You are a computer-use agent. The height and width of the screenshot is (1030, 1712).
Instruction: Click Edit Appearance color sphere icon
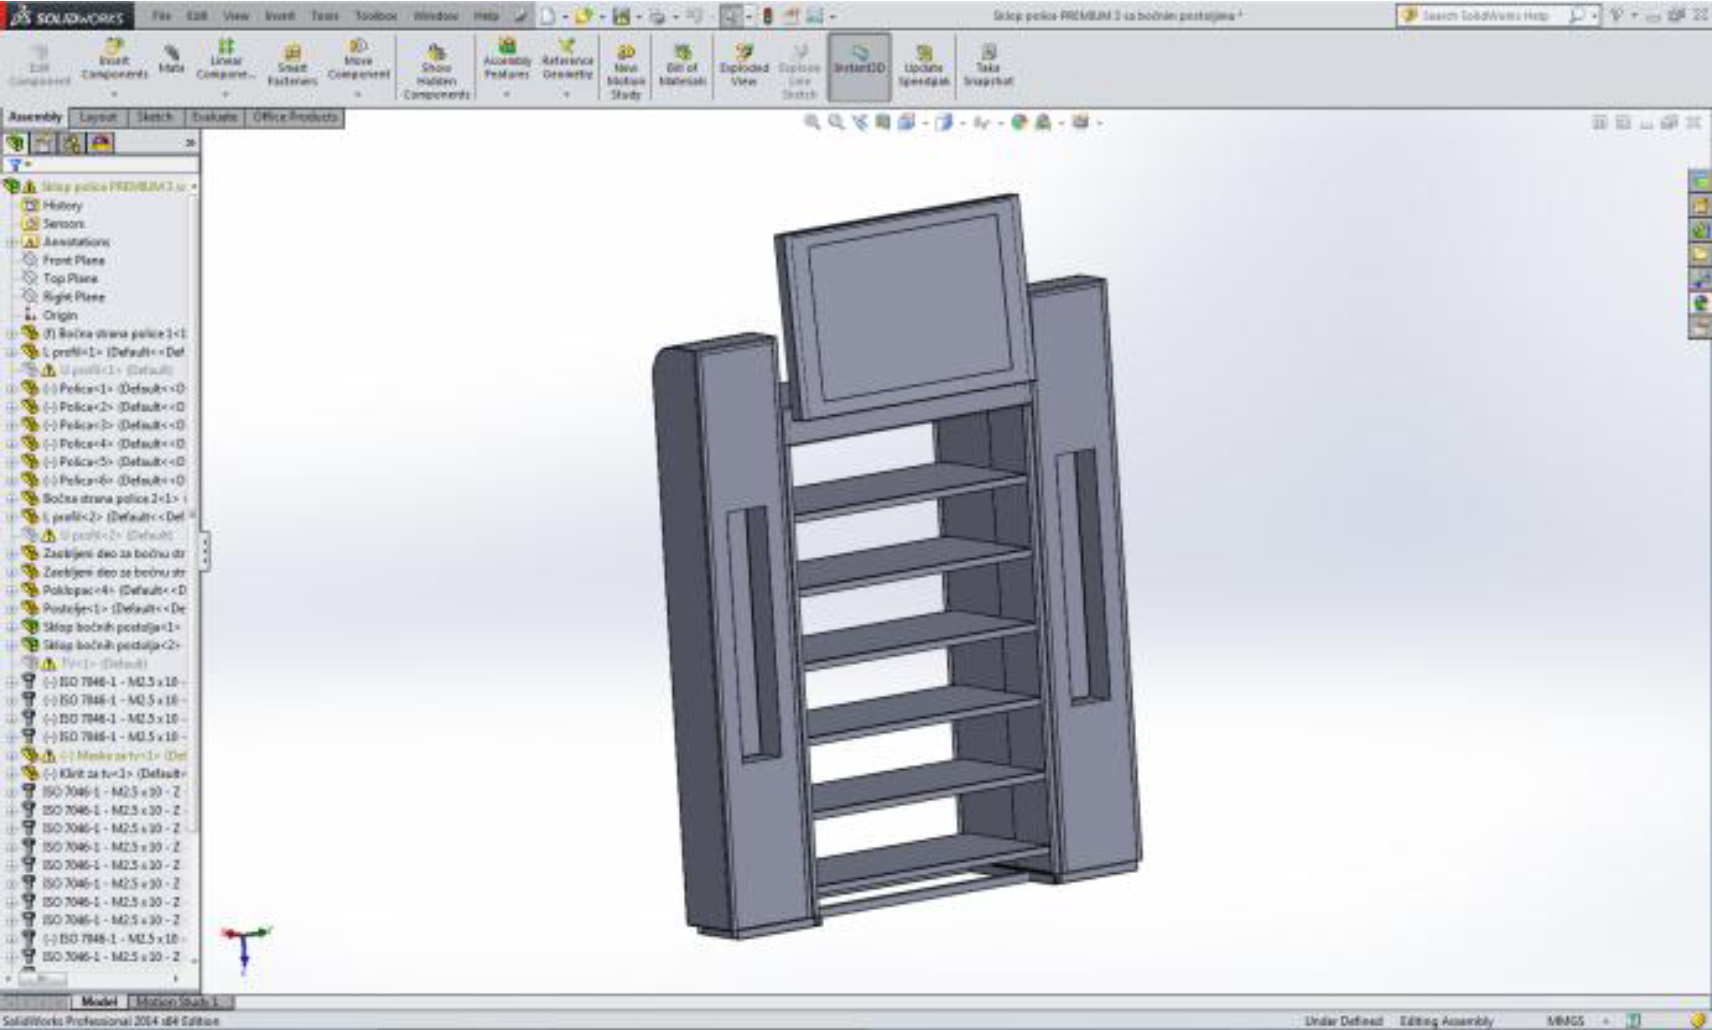pyautogui.click(x=1018, y=122)
